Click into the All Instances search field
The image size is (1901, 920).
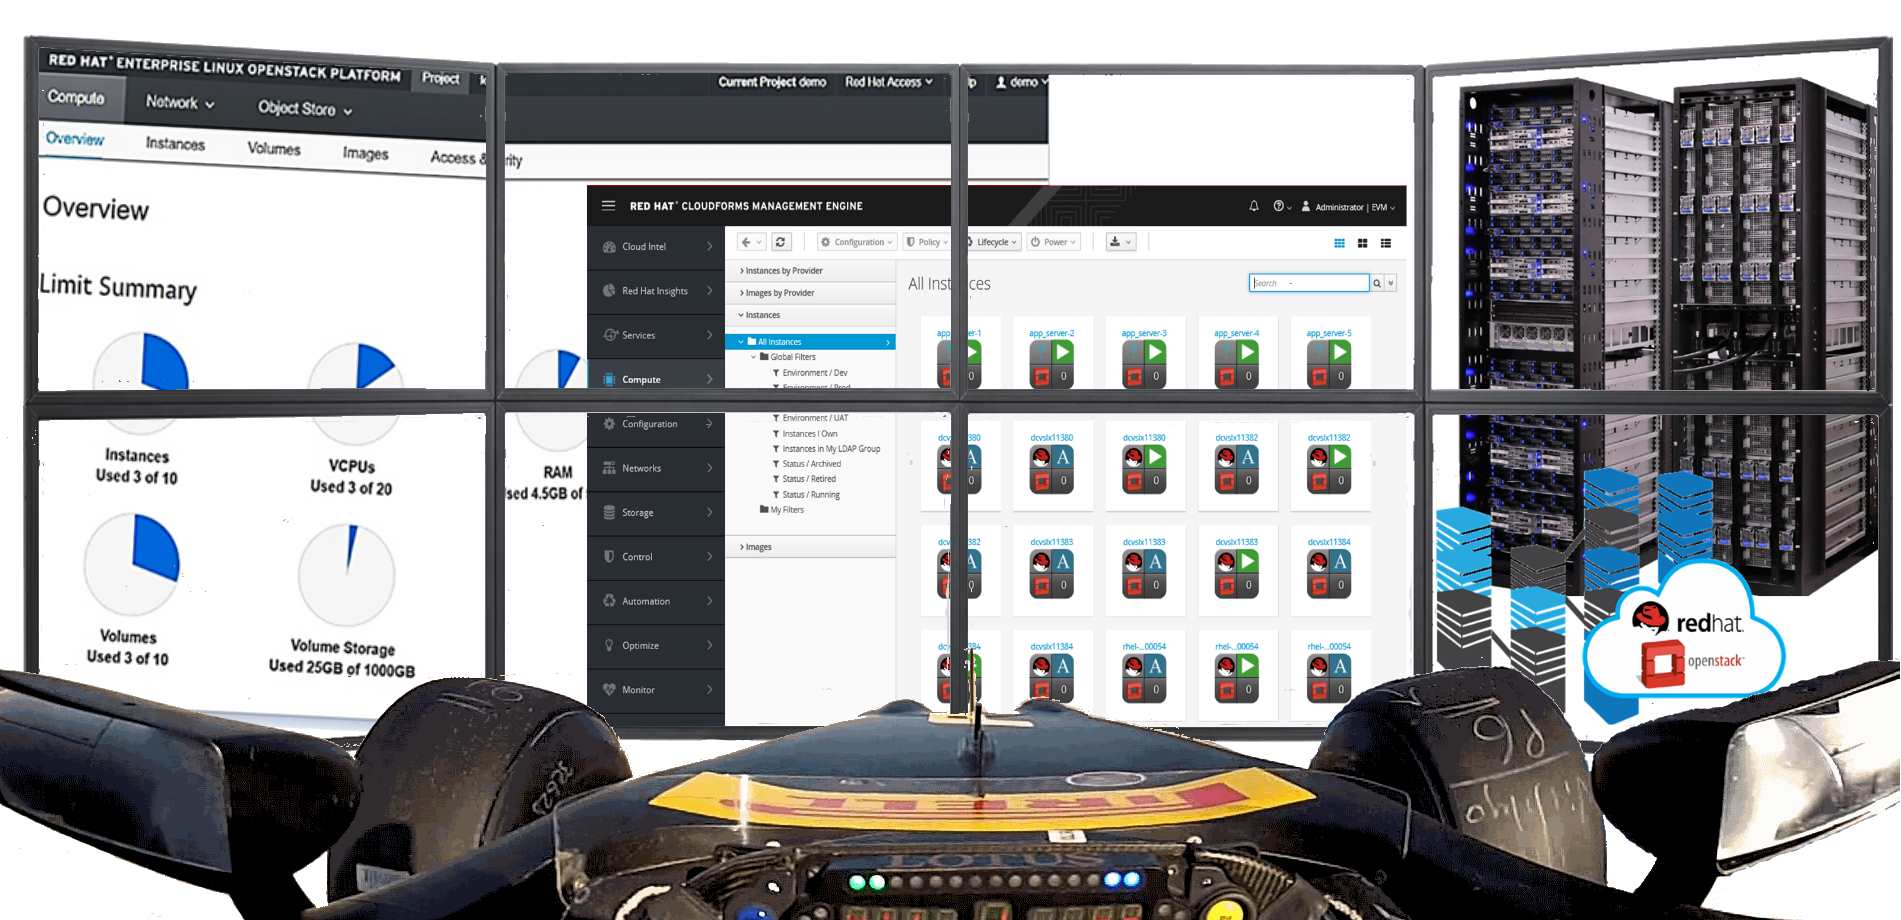coord(1309,283)
